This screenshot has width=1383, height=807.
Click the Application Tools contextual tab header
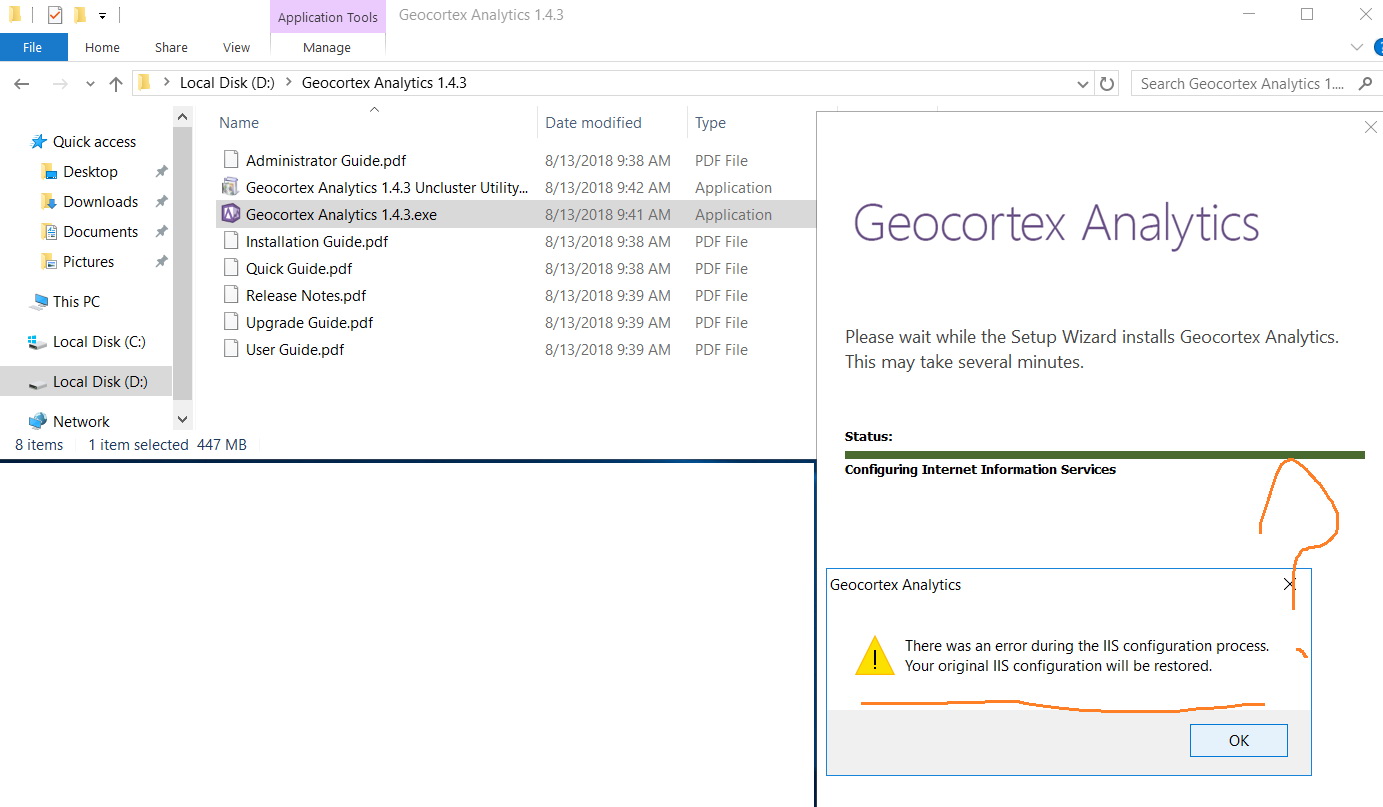click(x=328, y=17)
